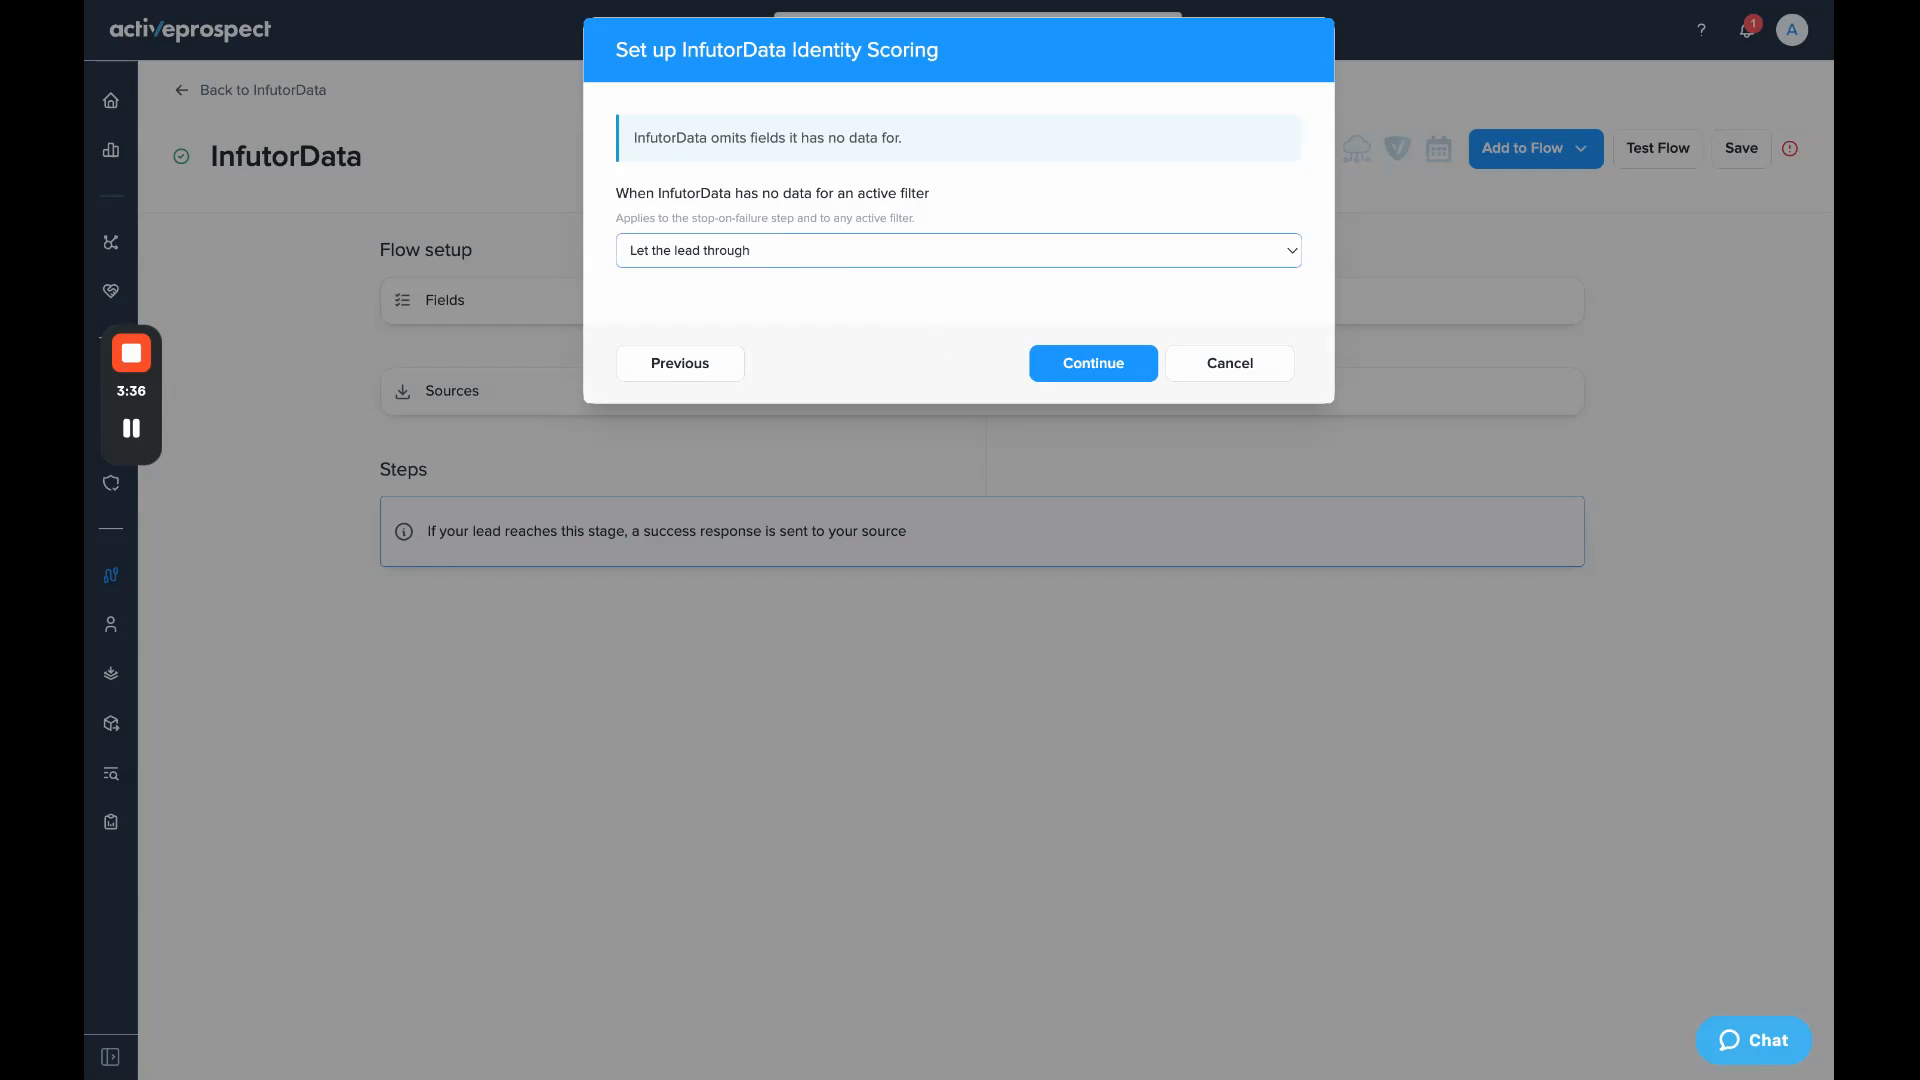The width and height of the screenshot is (1920, 1080).
Task: Click the shield V badge icon in header
Action: [x=1398, y=149]
